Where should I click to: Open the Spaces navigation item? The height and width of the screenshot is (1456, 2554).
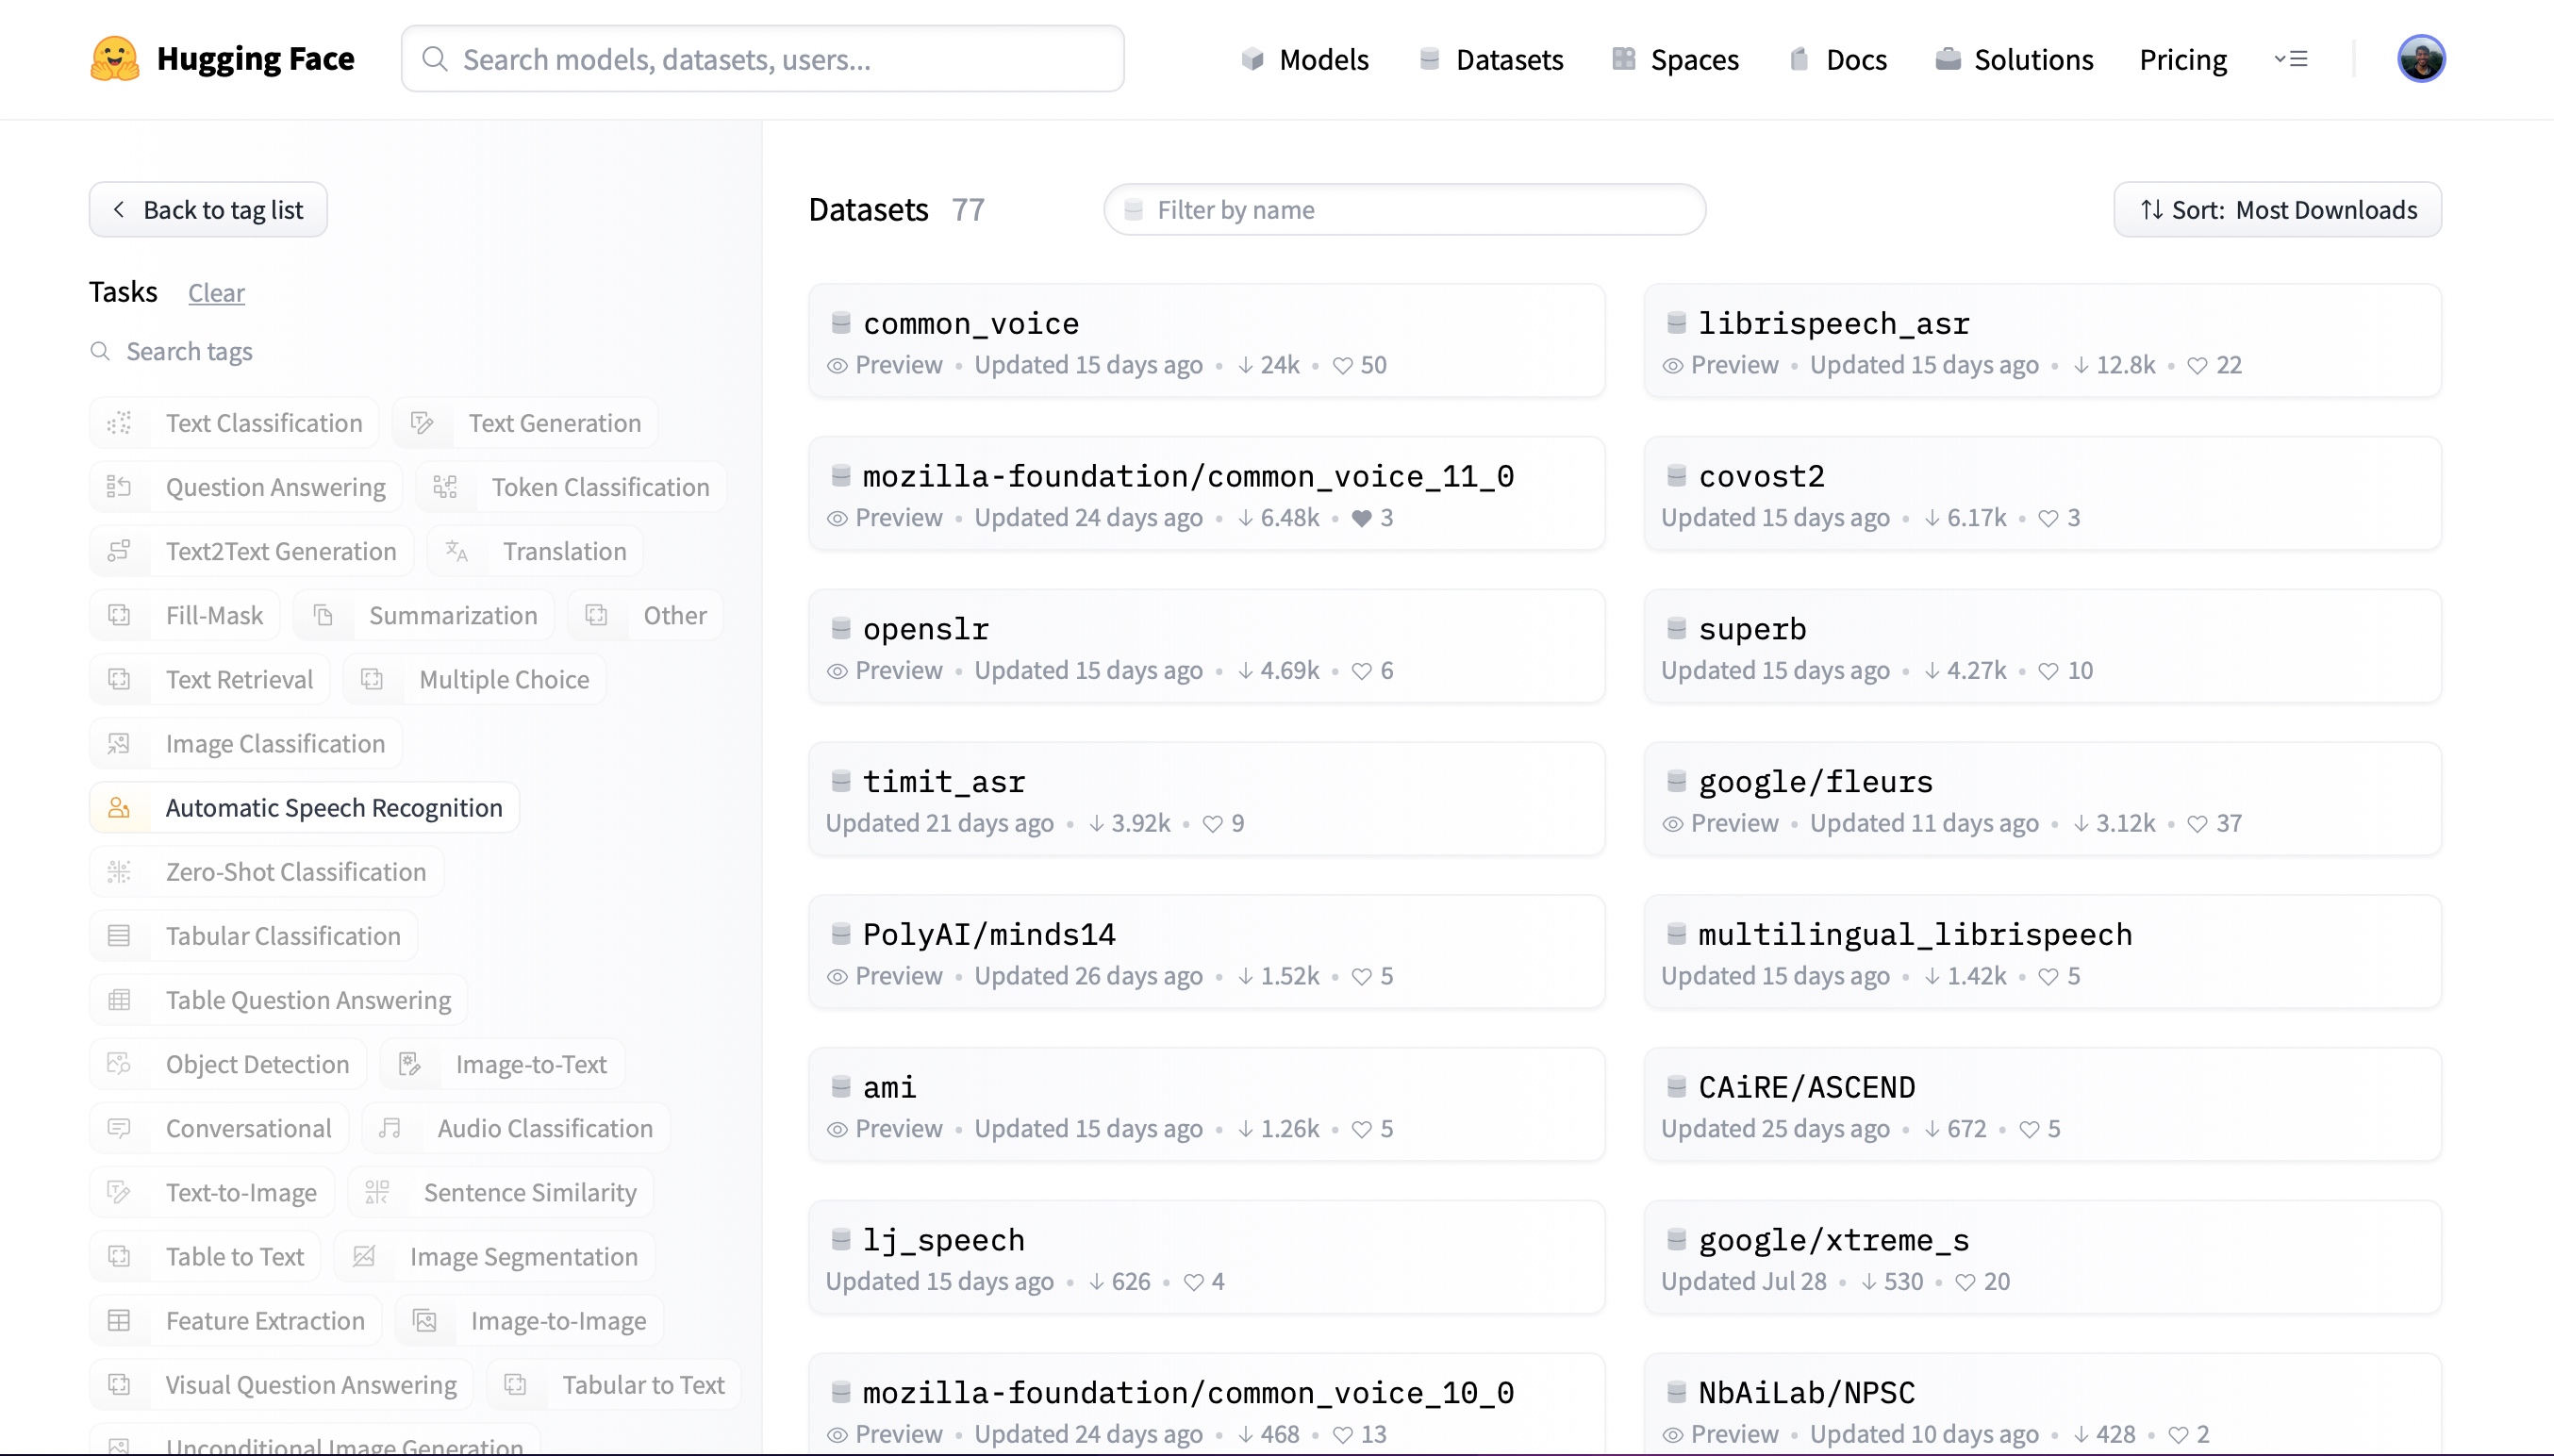[x=1675, y=59]
